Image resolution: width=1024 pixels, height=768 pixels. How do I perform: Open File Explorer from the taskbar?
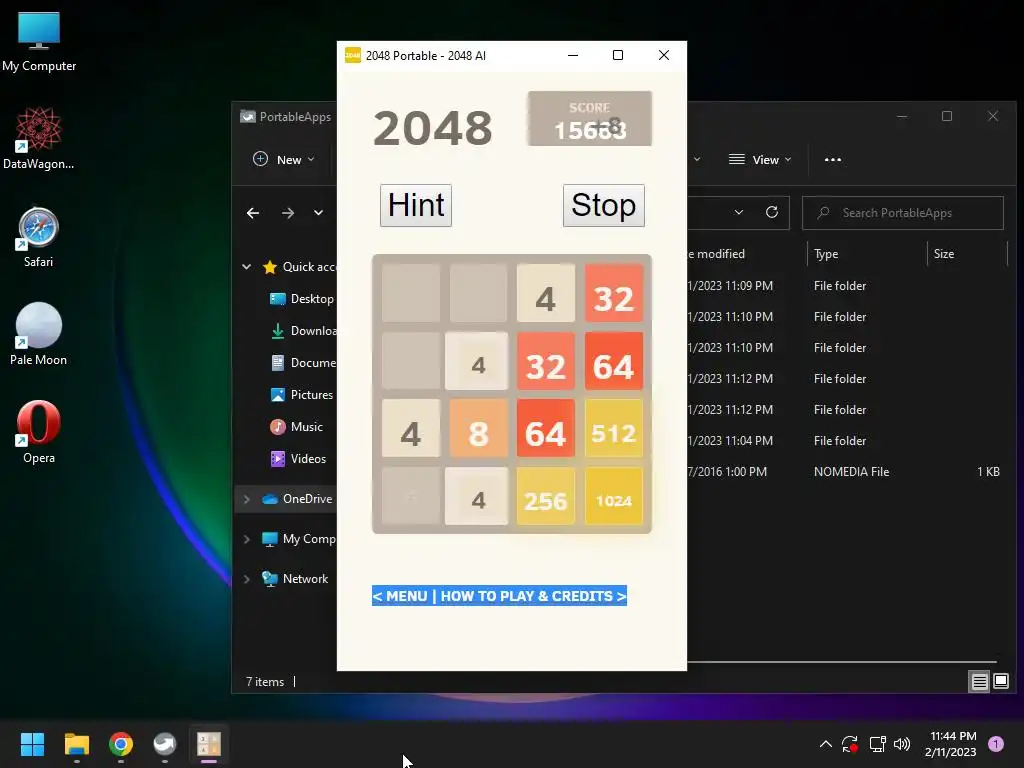[x=76, y=744]
